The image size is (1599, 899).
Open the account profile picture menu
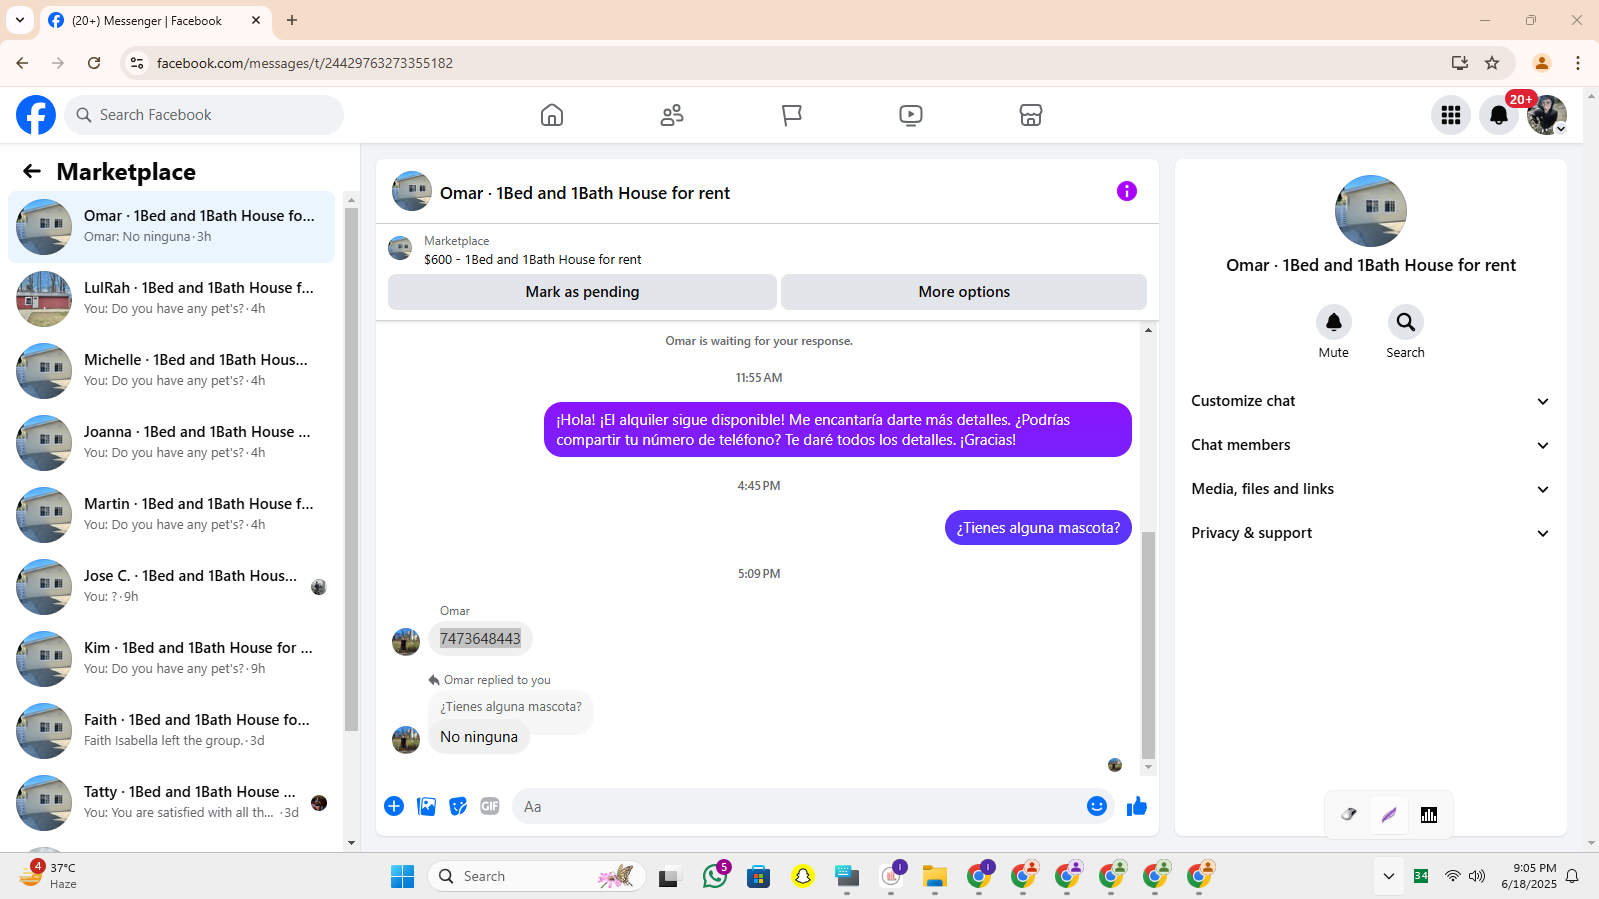1547,115
